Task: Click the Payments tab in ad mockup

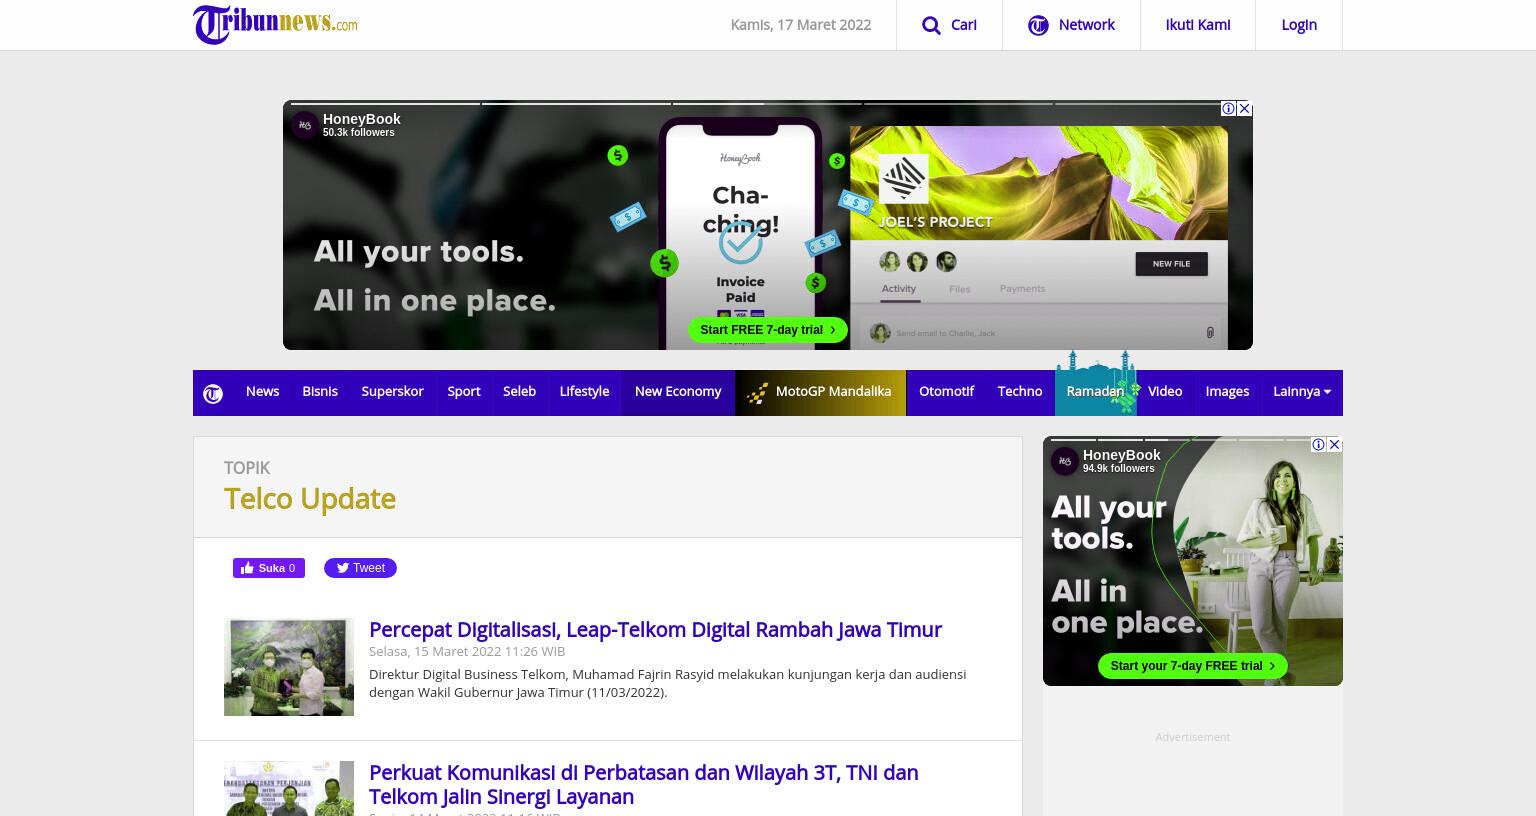Action: pyautogui.click(x=1022, y=289)
